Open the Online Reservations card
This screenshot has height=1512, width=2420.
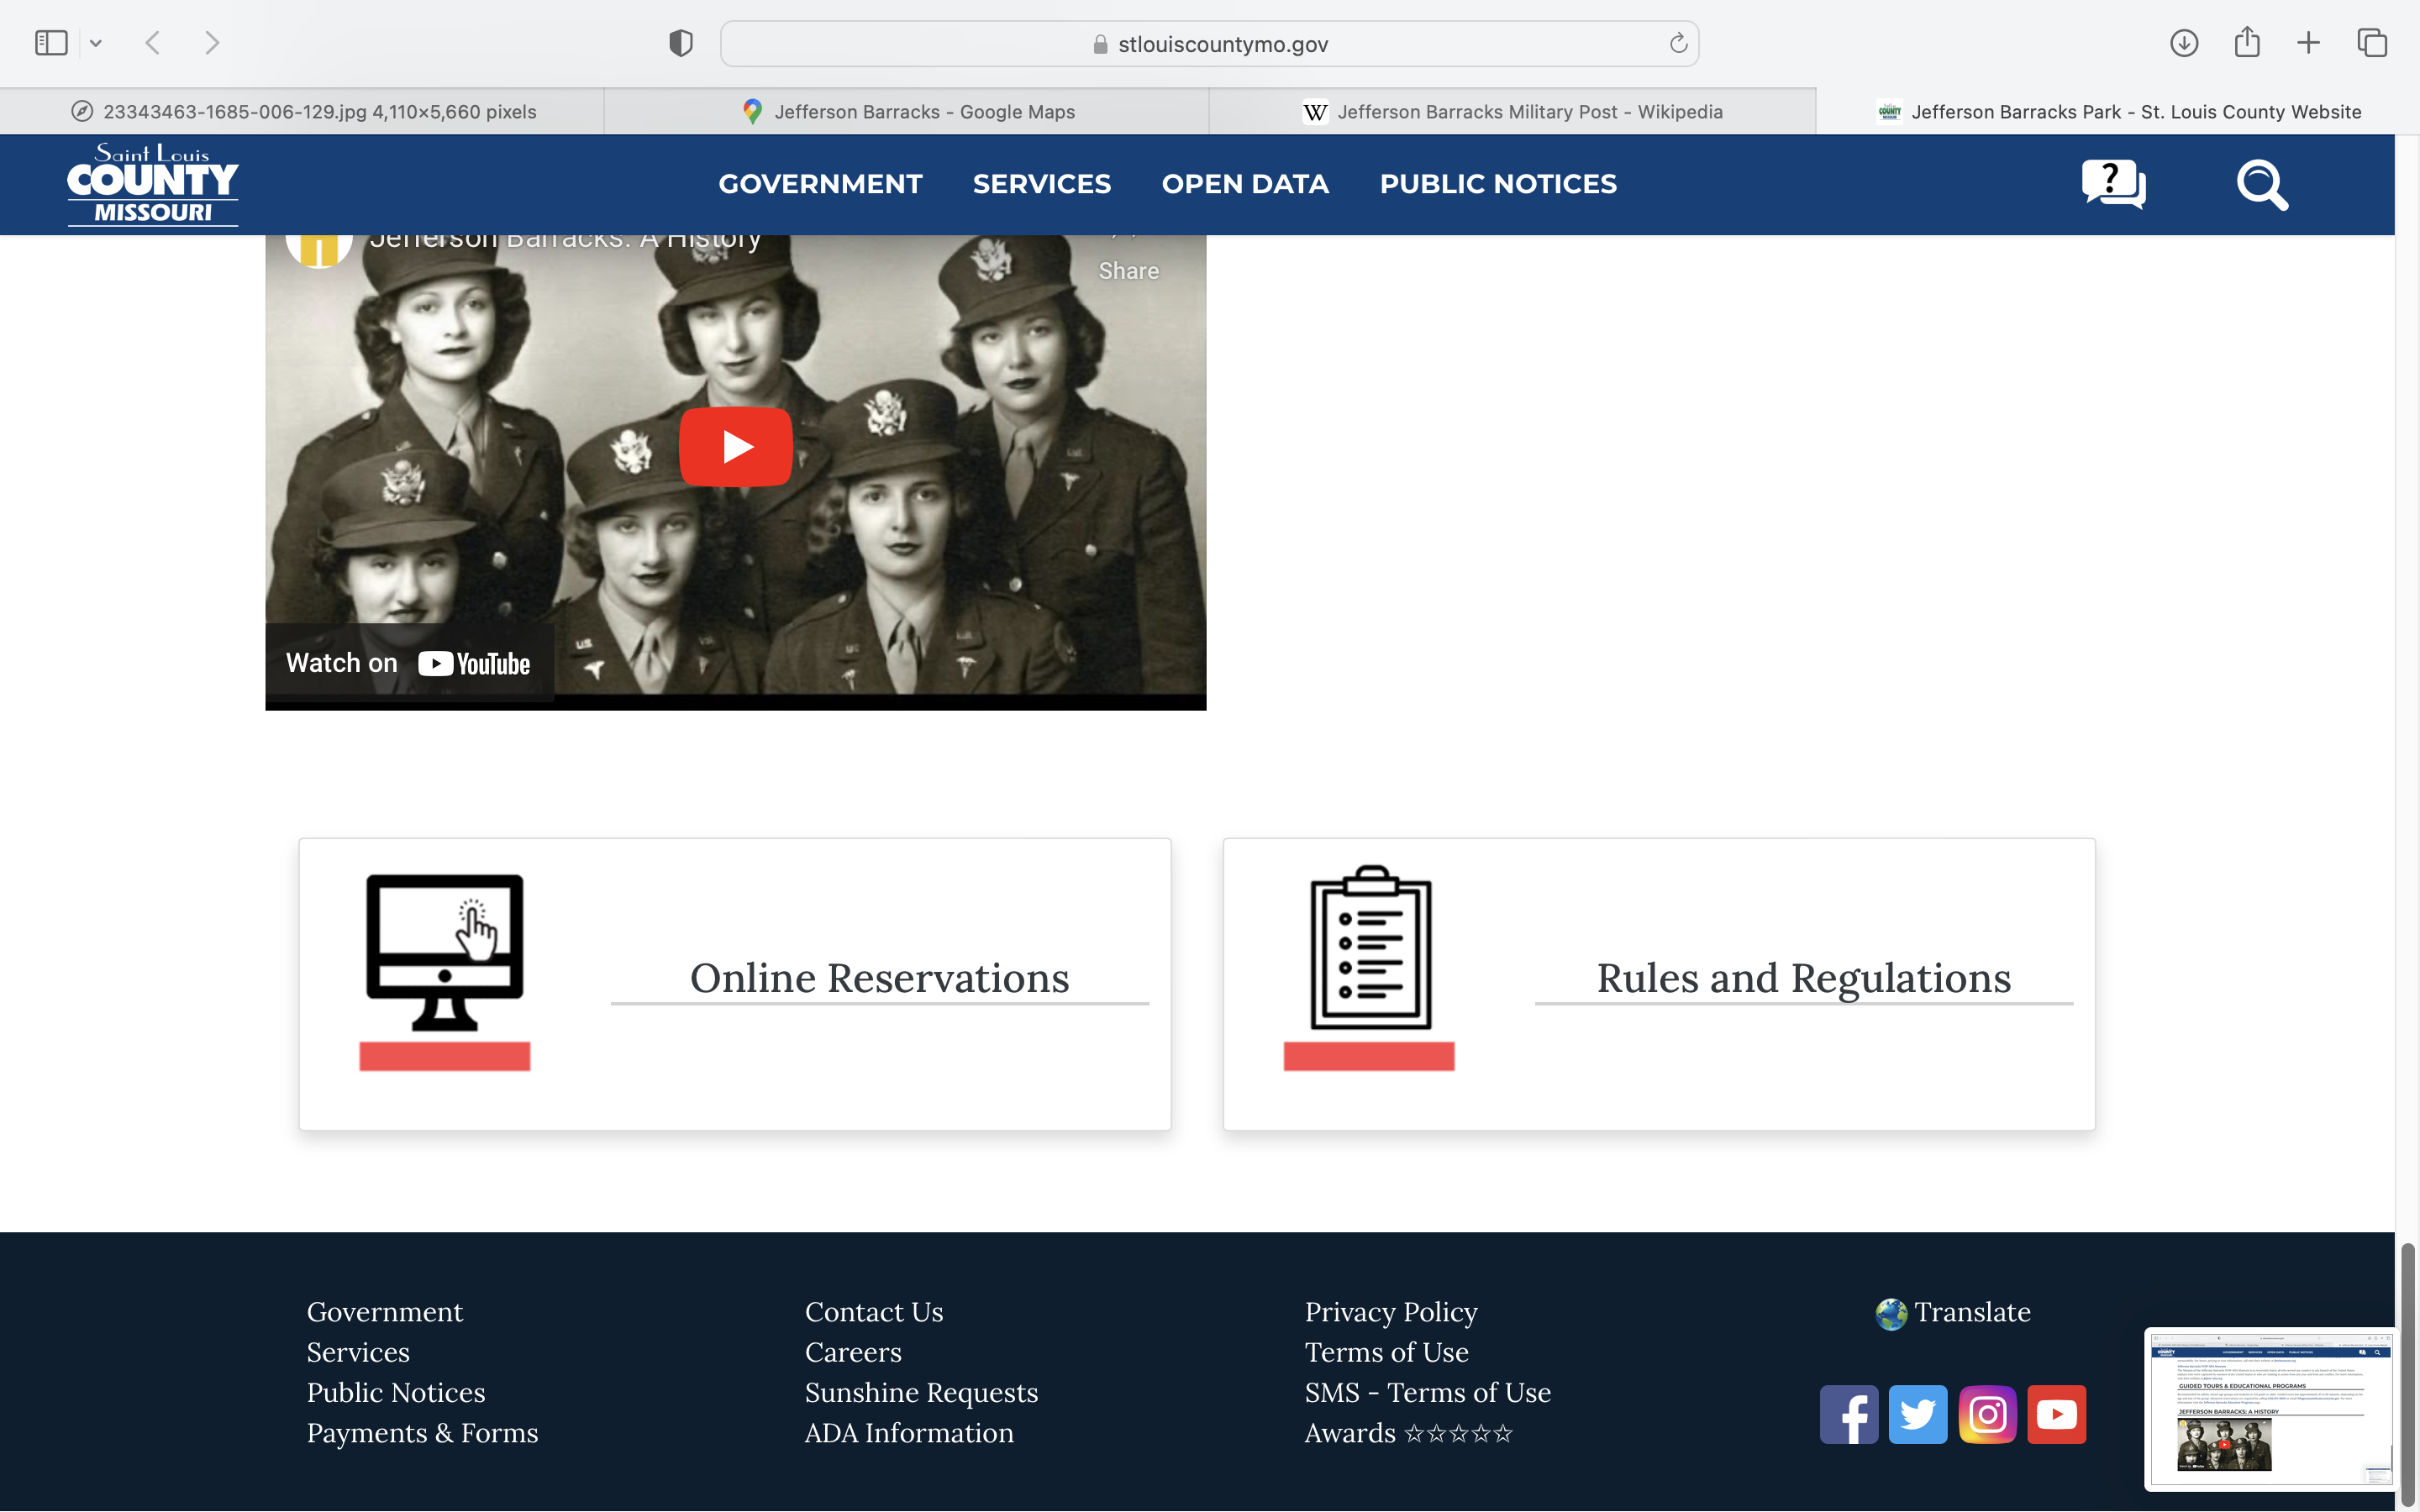878,978
